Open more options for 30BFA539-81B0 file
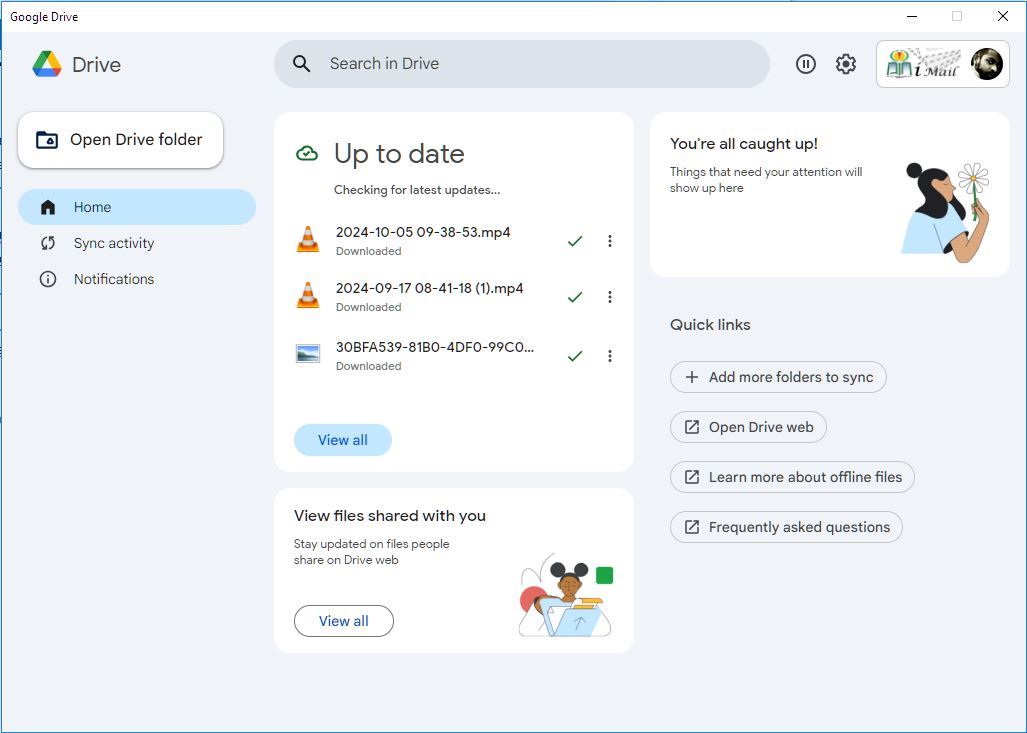This screenshot has width=1027, height=733. coord(610,356)
